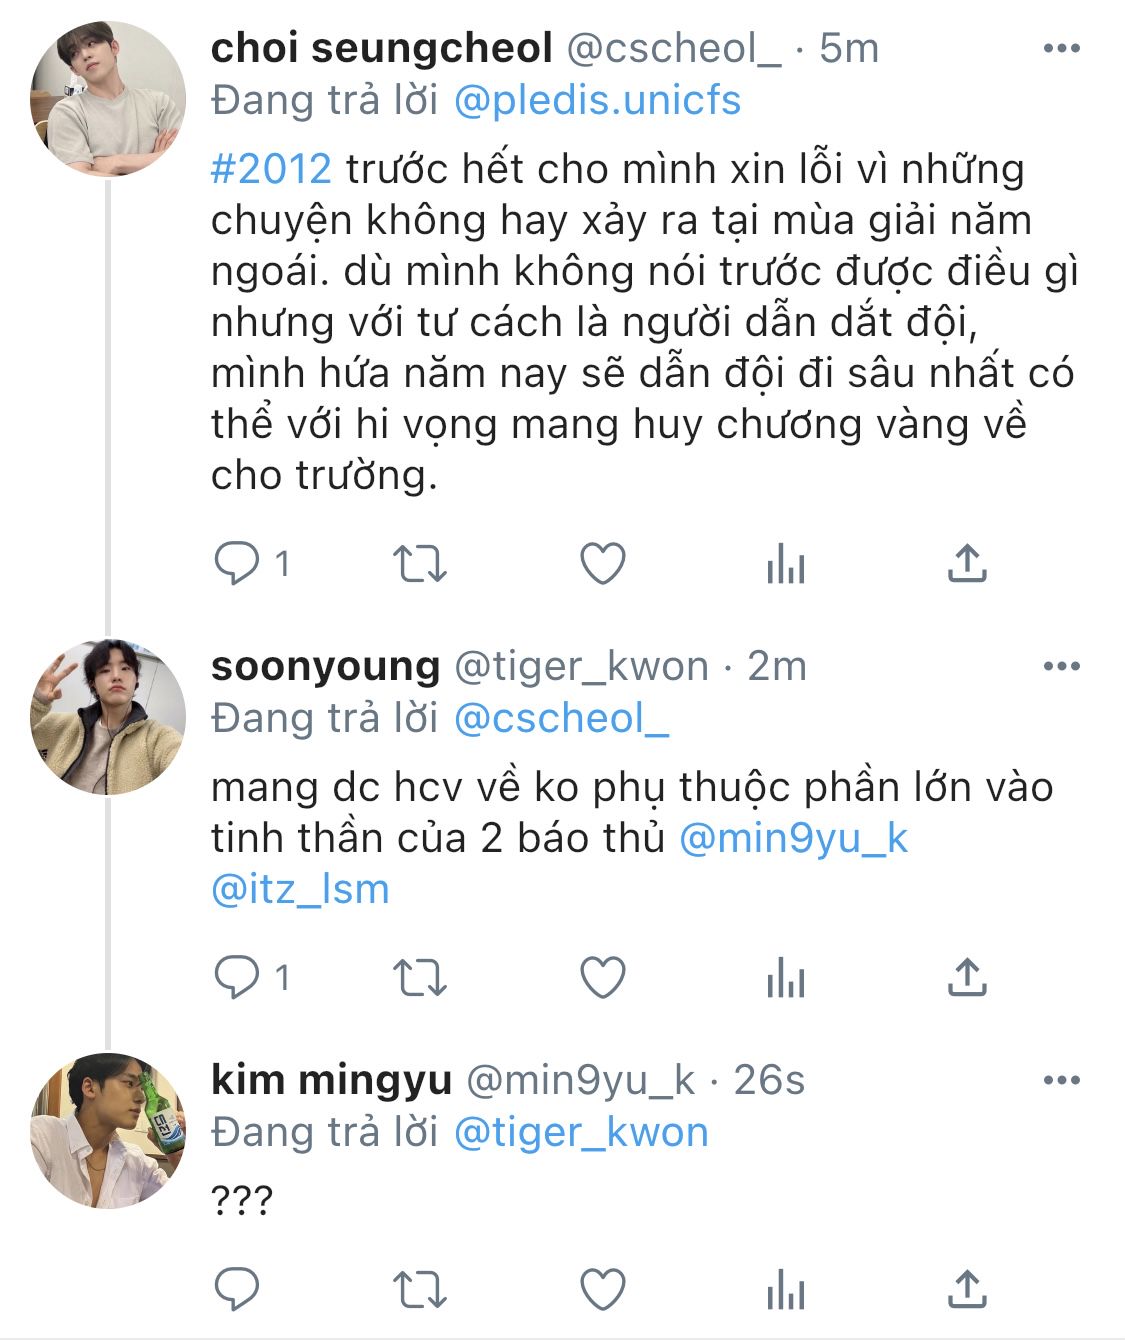
Task: Open the @pledis.unicfs mention link
Action: [597, 101]
